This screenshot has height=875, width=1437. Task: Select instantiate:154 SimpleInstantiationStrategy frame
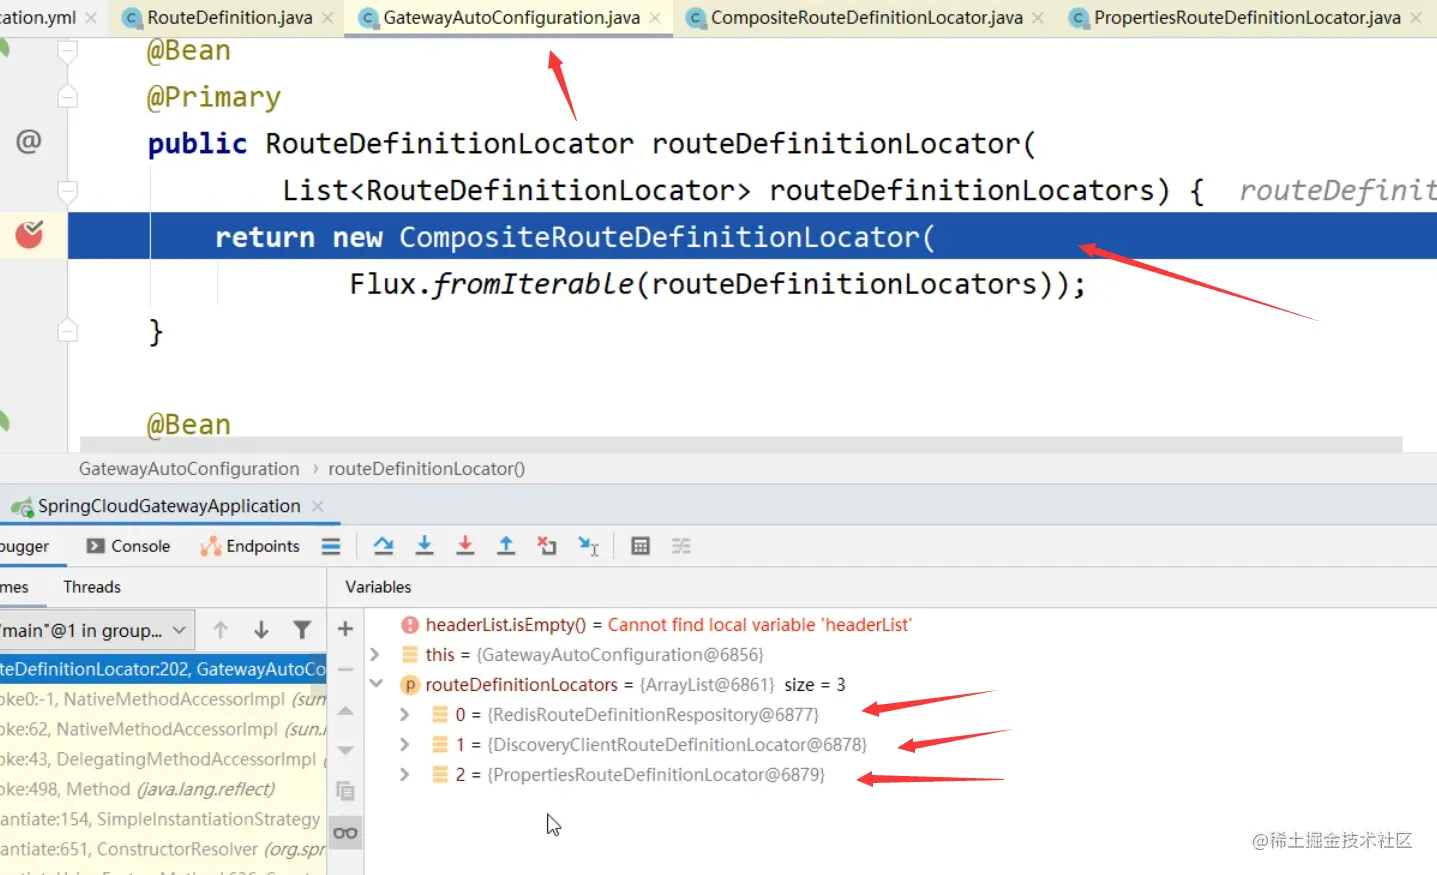click(x=163, y=819)
